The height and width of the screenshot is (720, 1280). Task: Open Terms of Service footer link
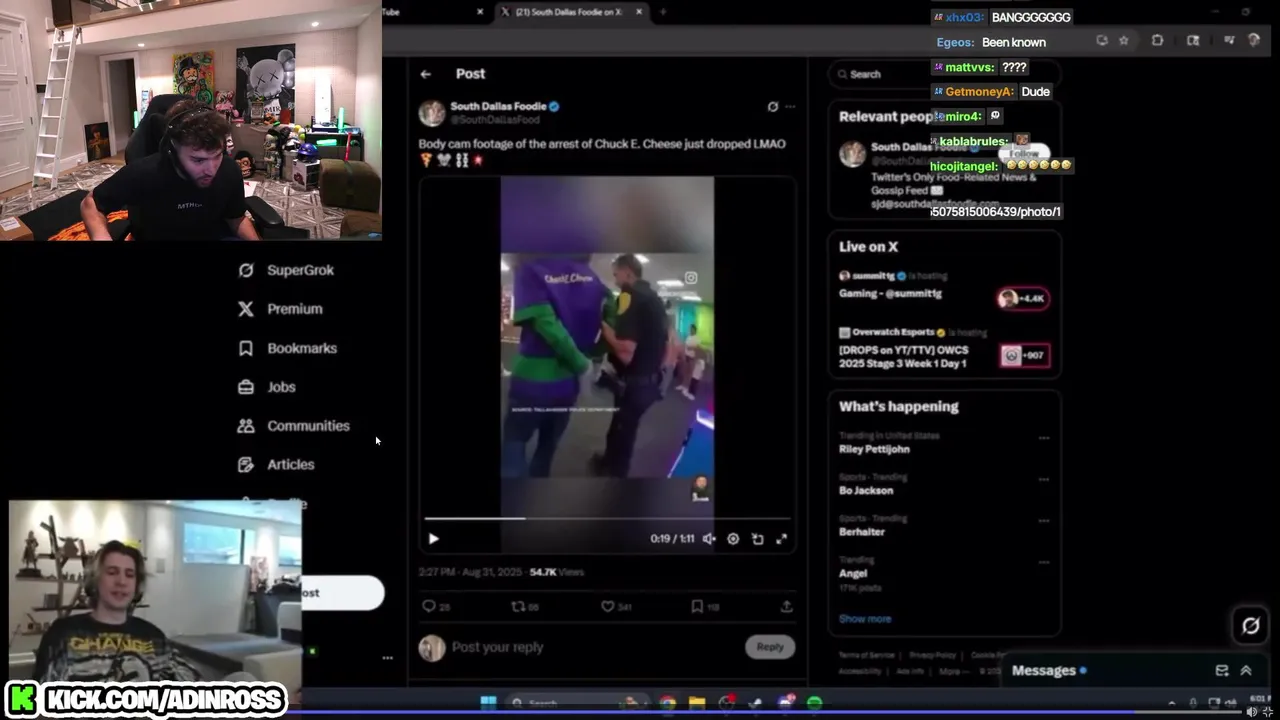click(x=867, y=655)
